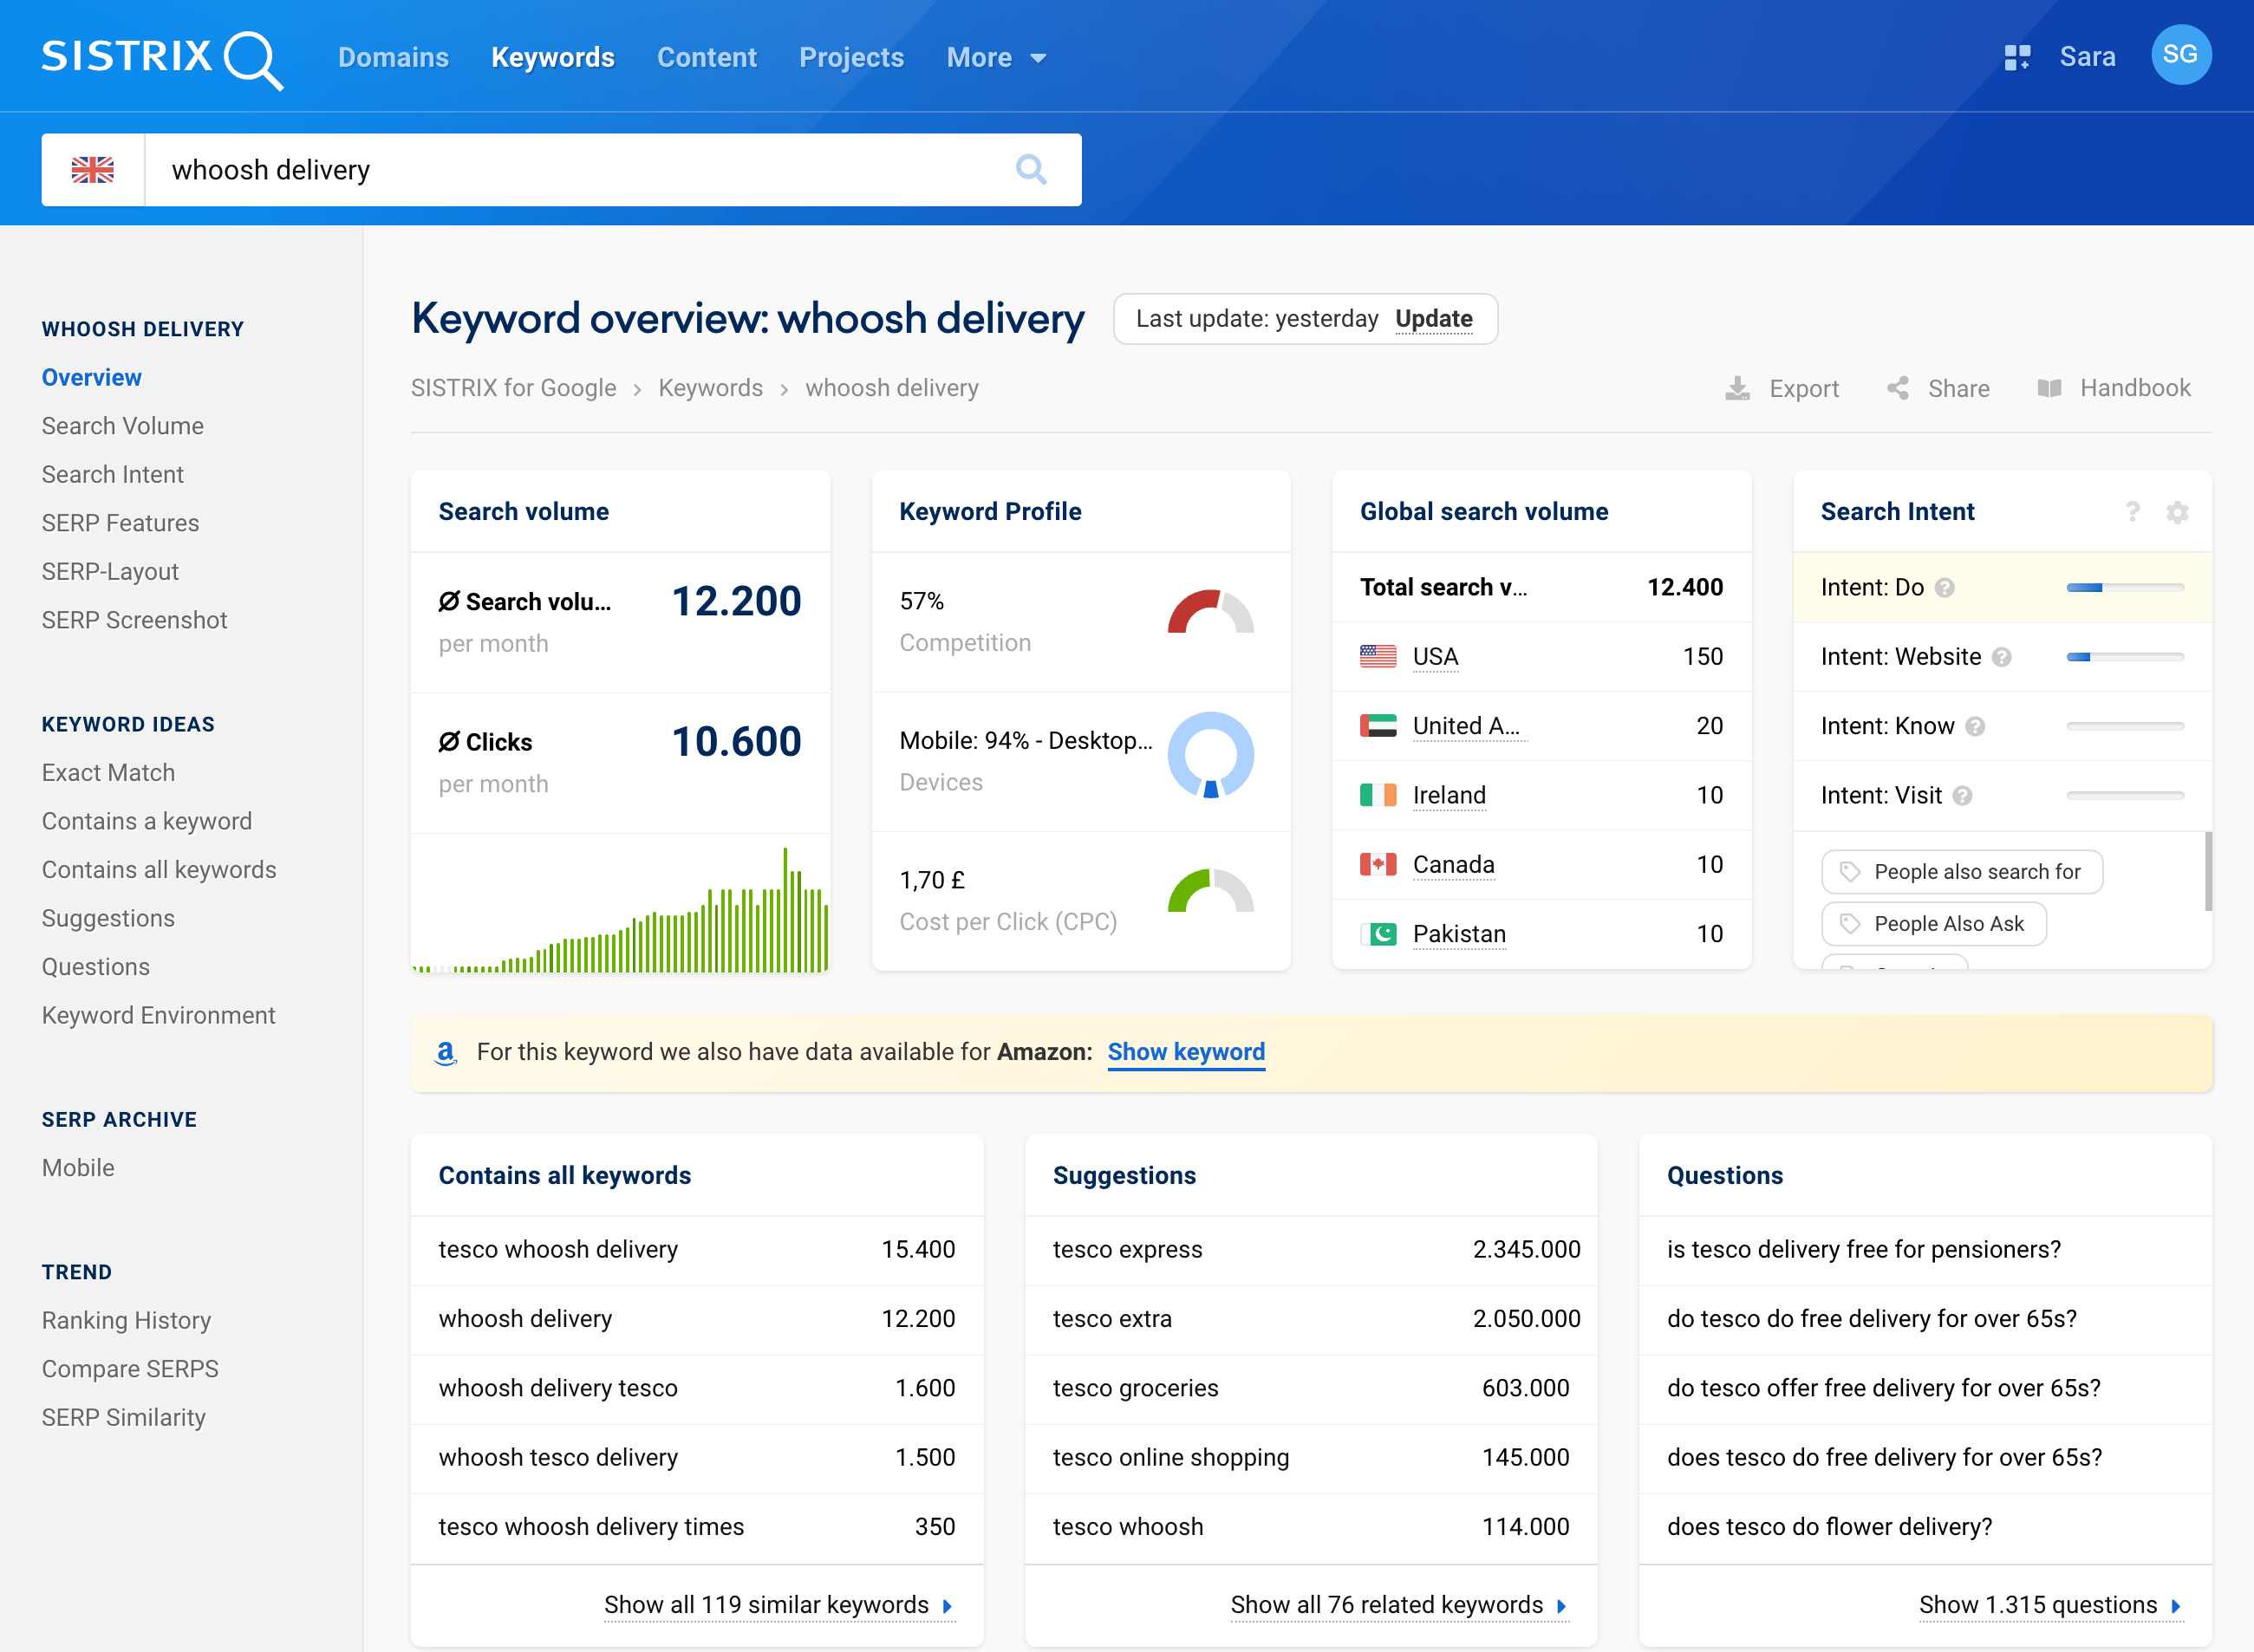
Task: Click the Search Intent card scrollbar
Action: [x=2208, y=871]
